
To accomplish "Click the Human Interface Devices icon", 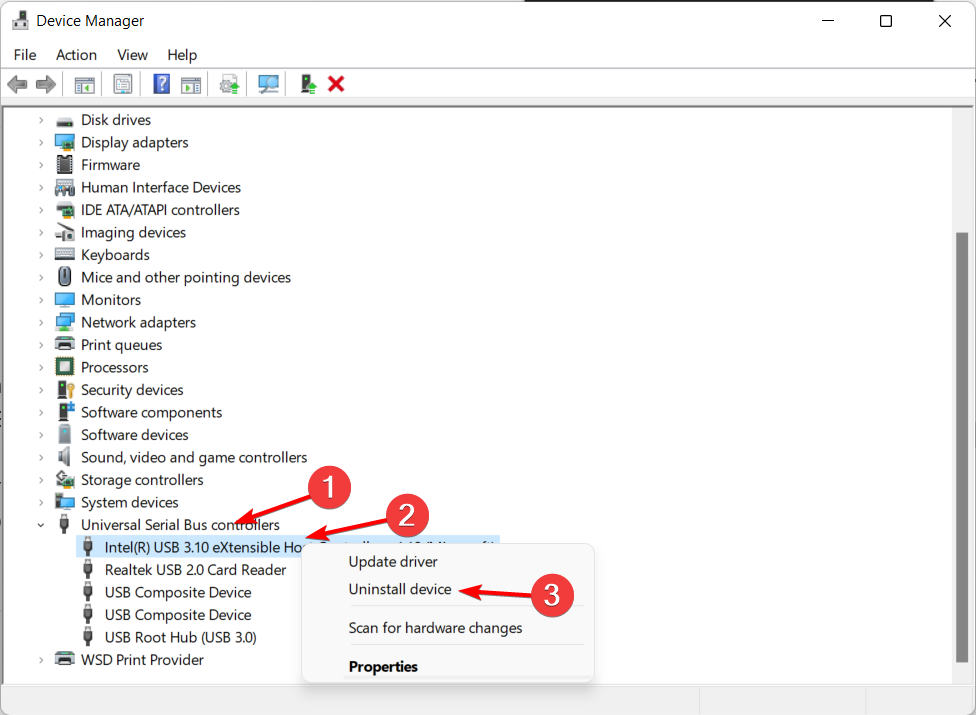I will click(65, 187).
